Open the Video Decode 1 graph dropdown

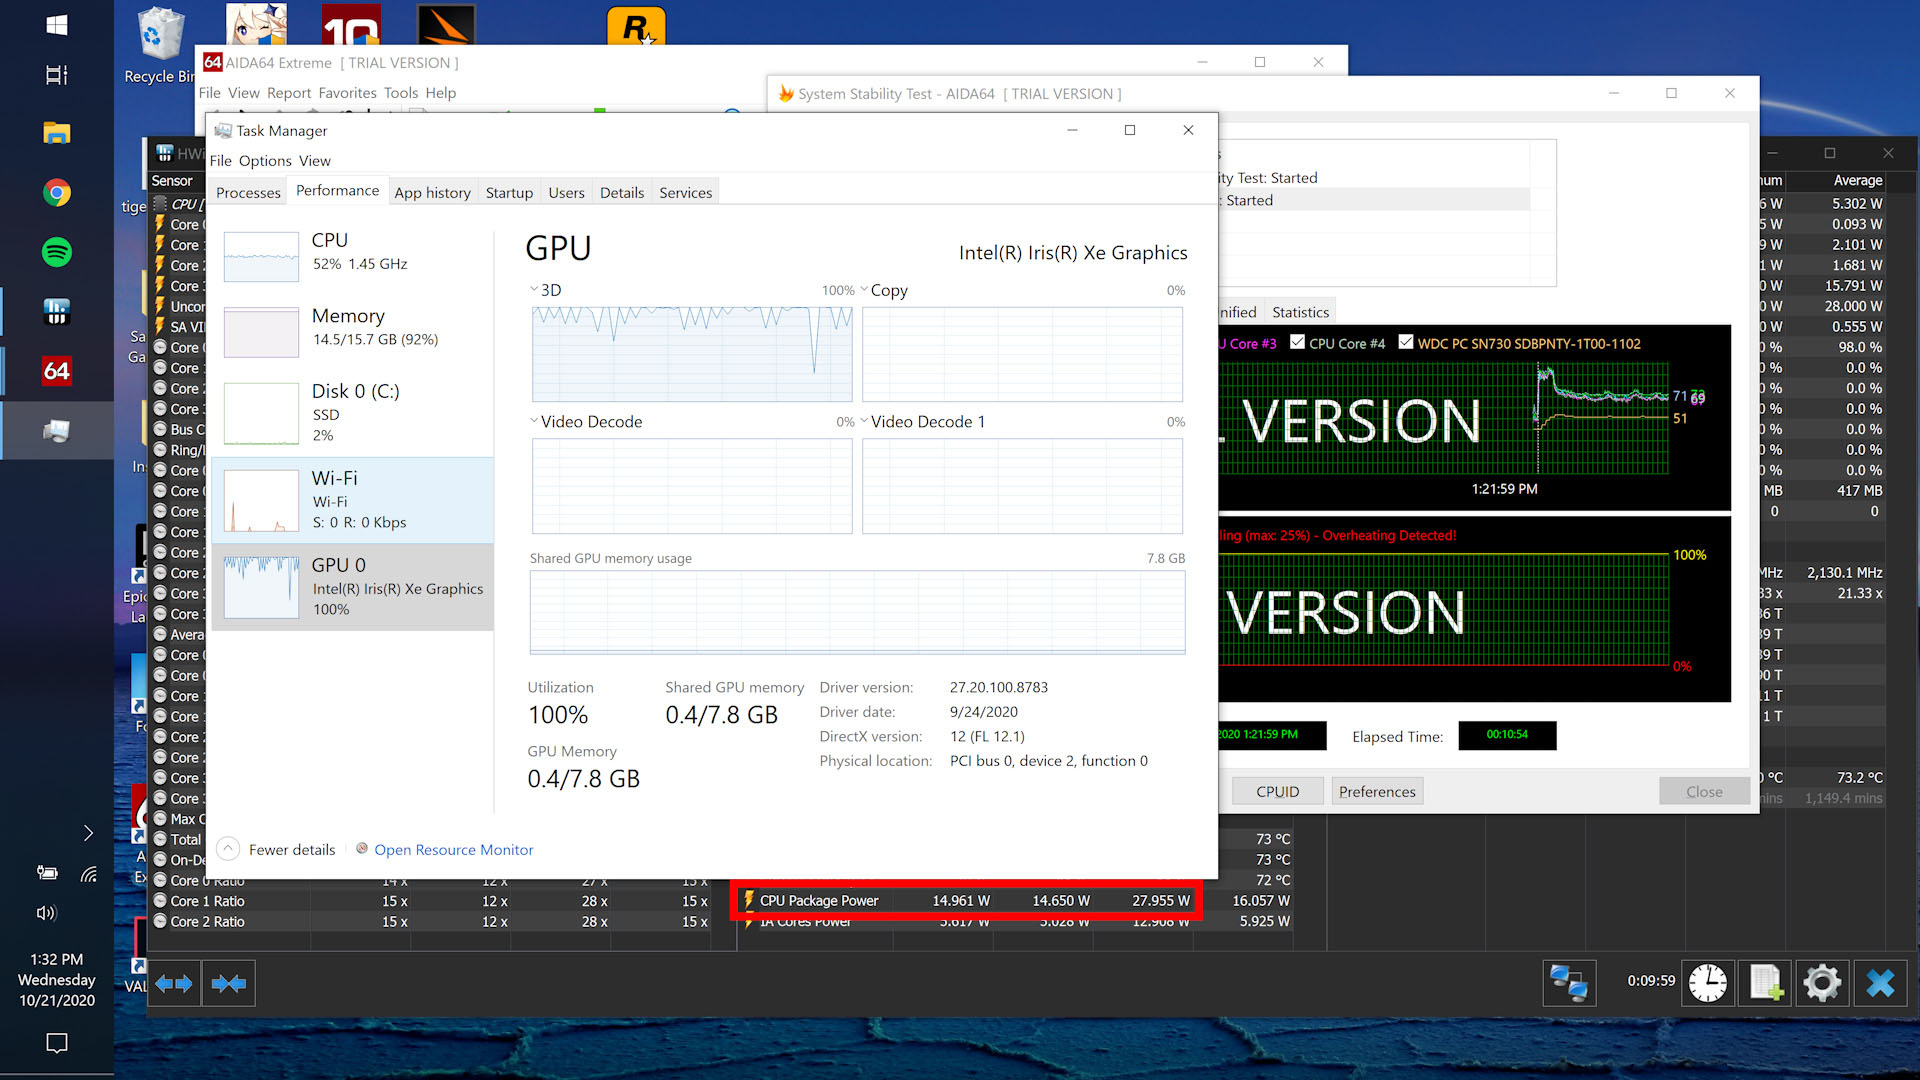point(864,421)
